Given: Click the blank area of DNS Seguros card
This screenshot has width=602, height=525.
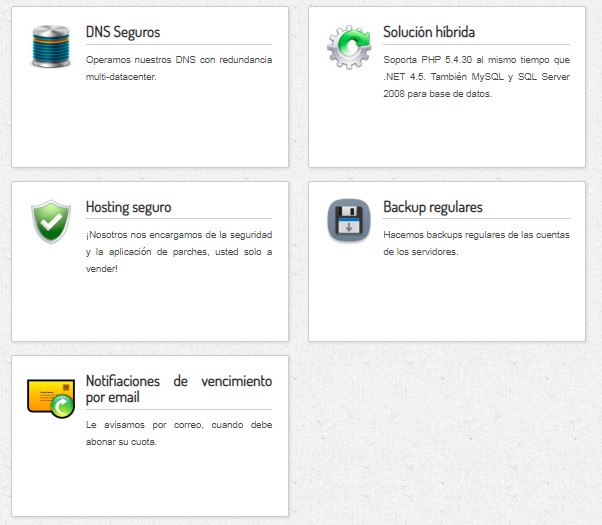Looking at the screenshot, I should tap(150, 130).
